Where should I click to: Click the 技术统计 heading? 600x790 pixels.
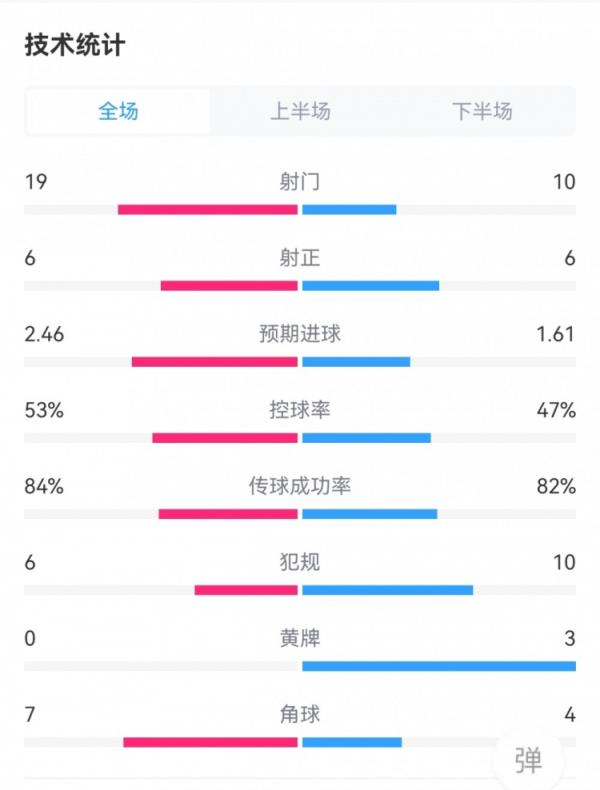(x=75, y=45)
